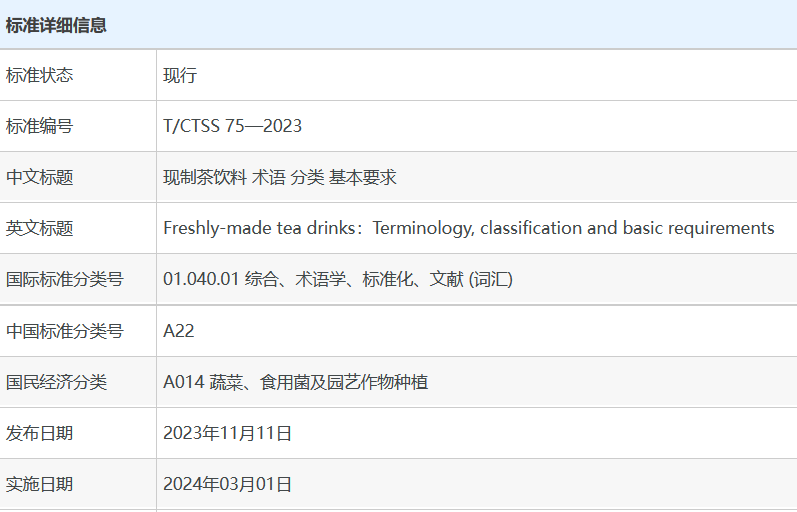Click the 中文标题 row label
Screen dimensions: 797x512
coord(40,177)
